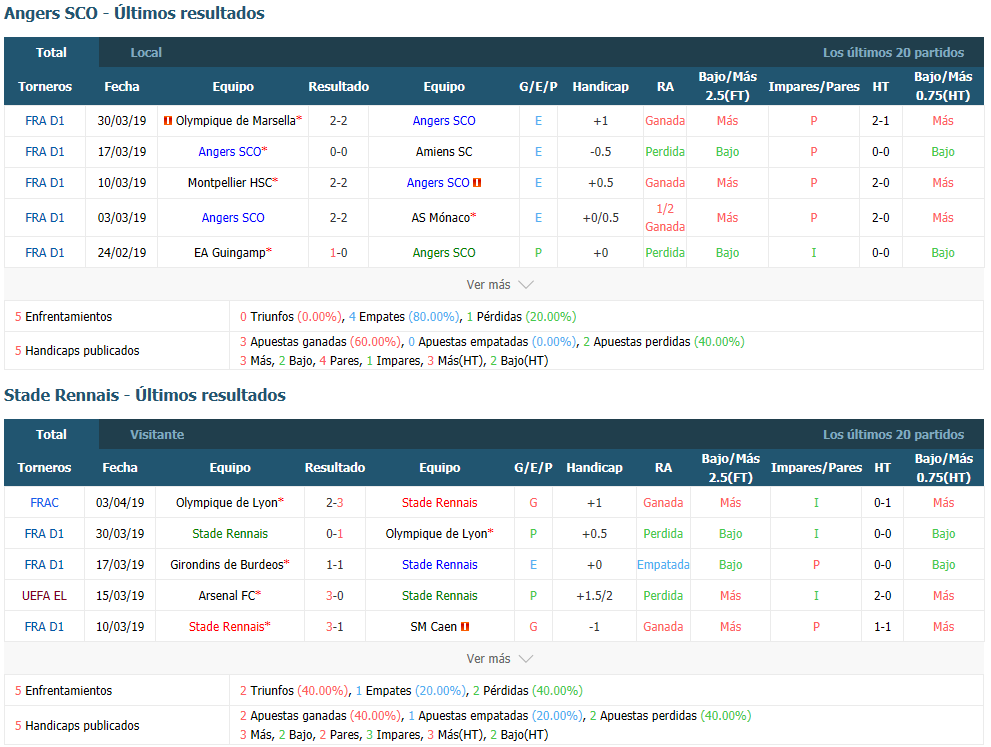Screen dimensions: 991x747
Task: Click the '1/2 Ganada' RA cell
Action: click(x=665, y=217)
